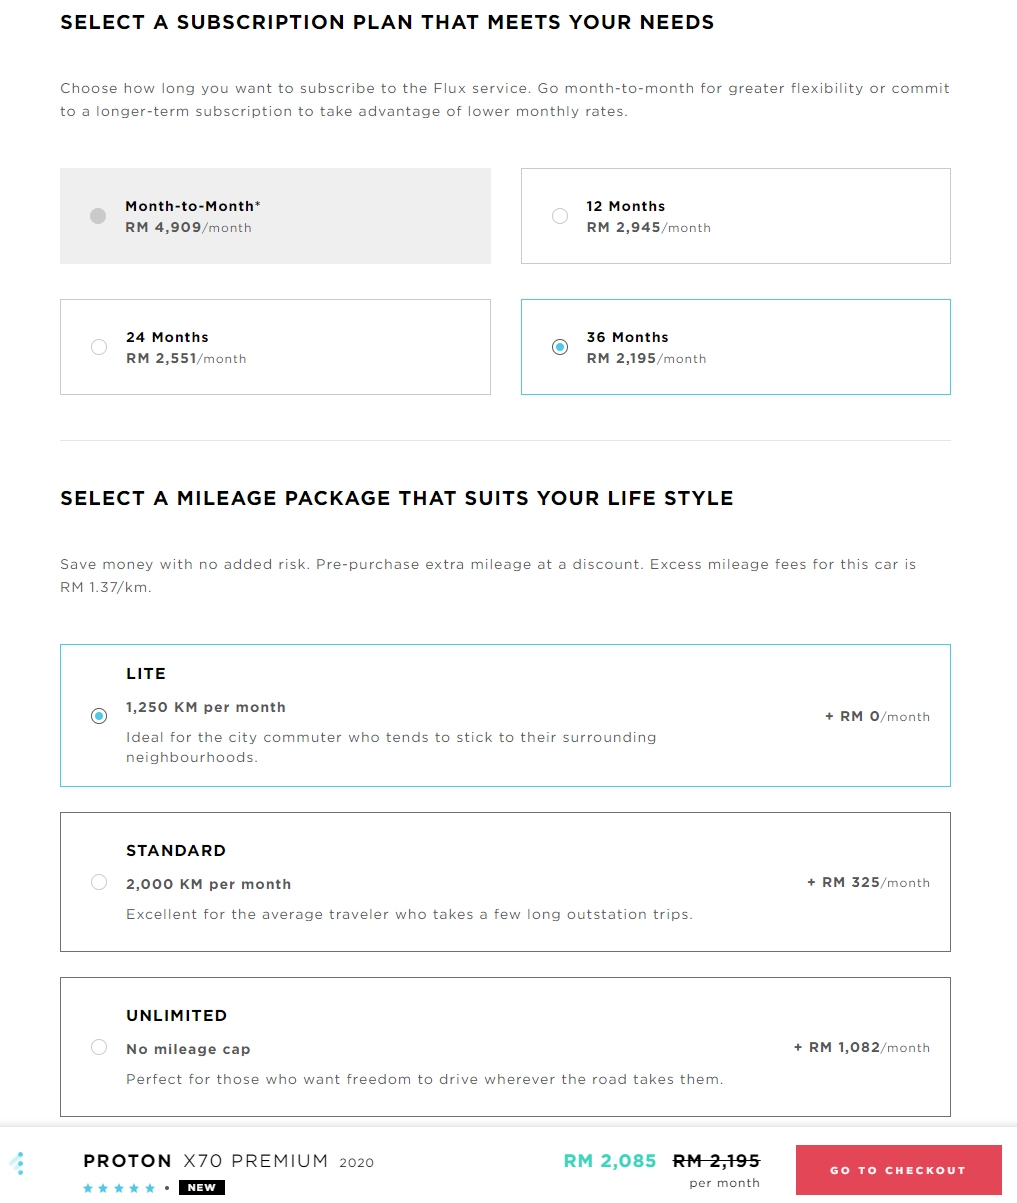Select the 36 Months radio button
Screen dimensions: 1017x1203
tap(560, 347)
